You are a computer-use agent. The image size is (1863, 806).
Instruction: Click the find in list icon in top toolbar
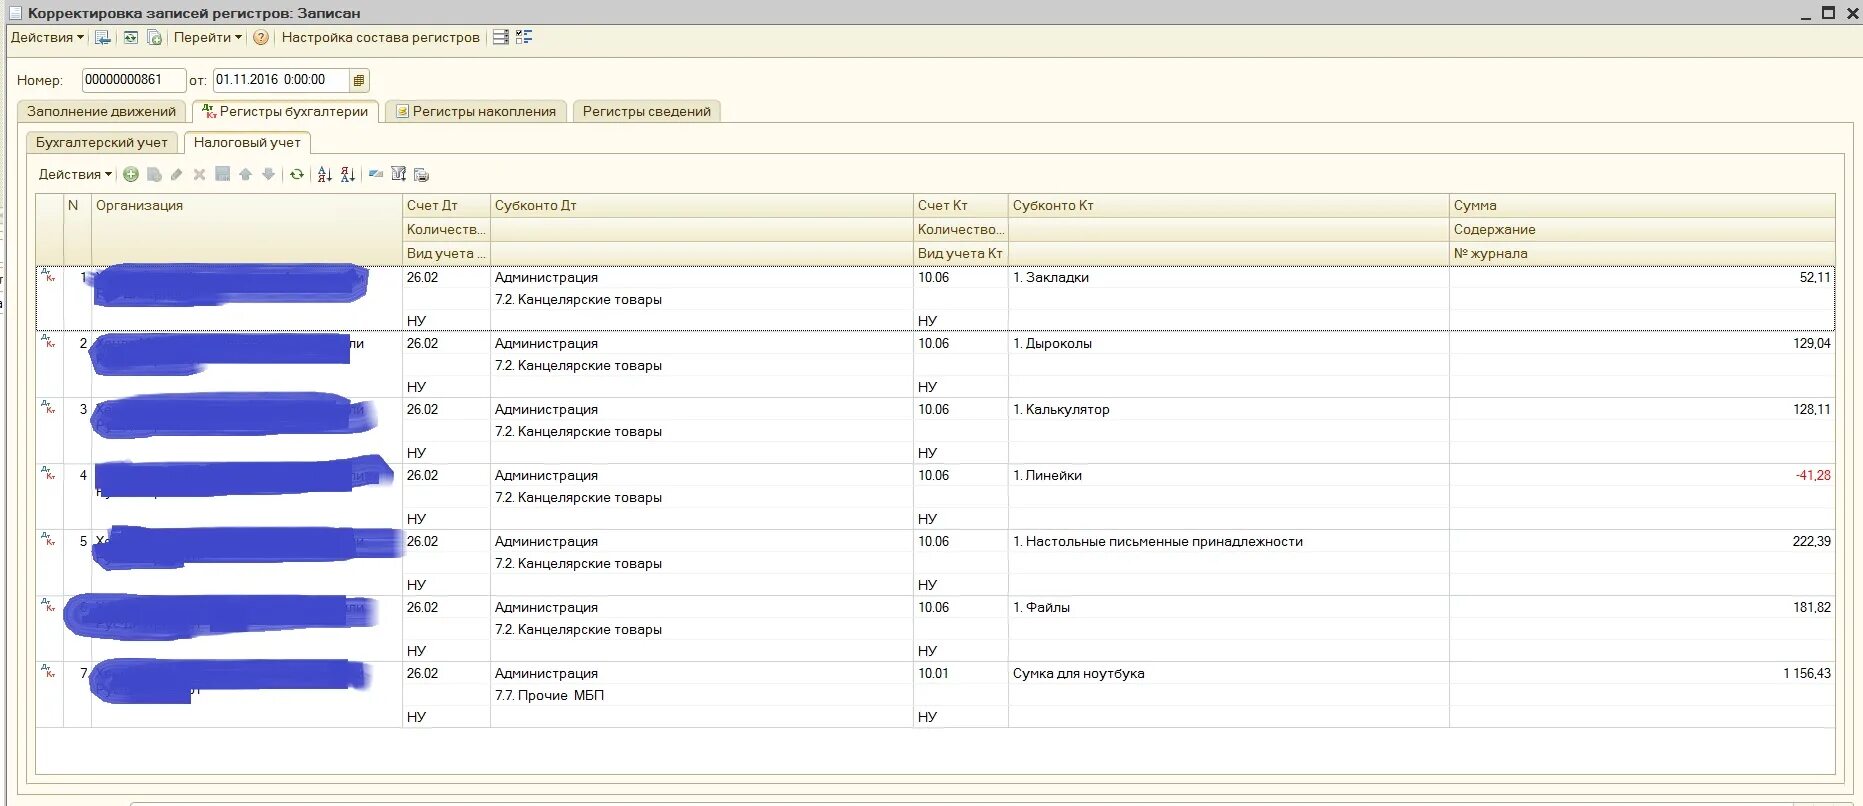(102, 37)
